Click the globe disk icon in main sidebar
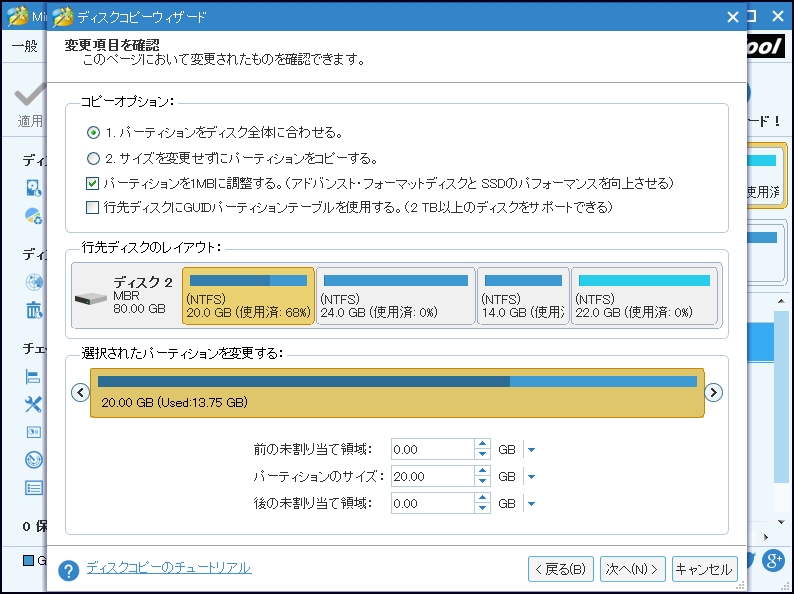Screen dimensions: 794x594 33,282
